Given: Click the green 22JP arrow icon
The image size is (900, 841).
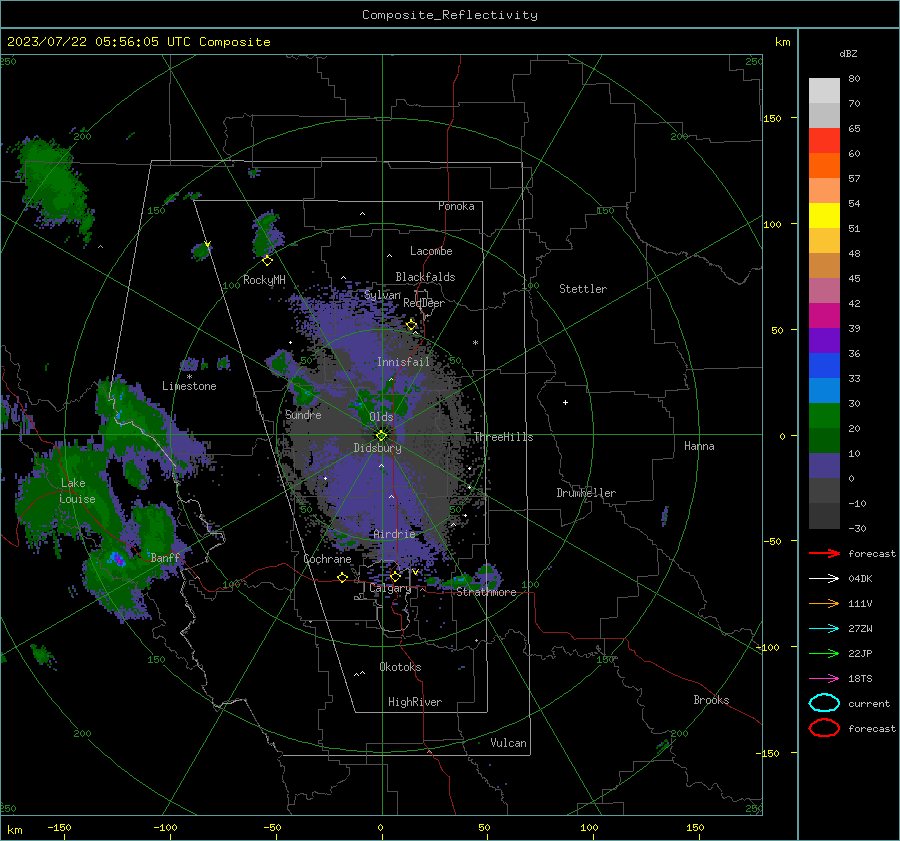Looking at the screenshot, I should tap(824, 653).
